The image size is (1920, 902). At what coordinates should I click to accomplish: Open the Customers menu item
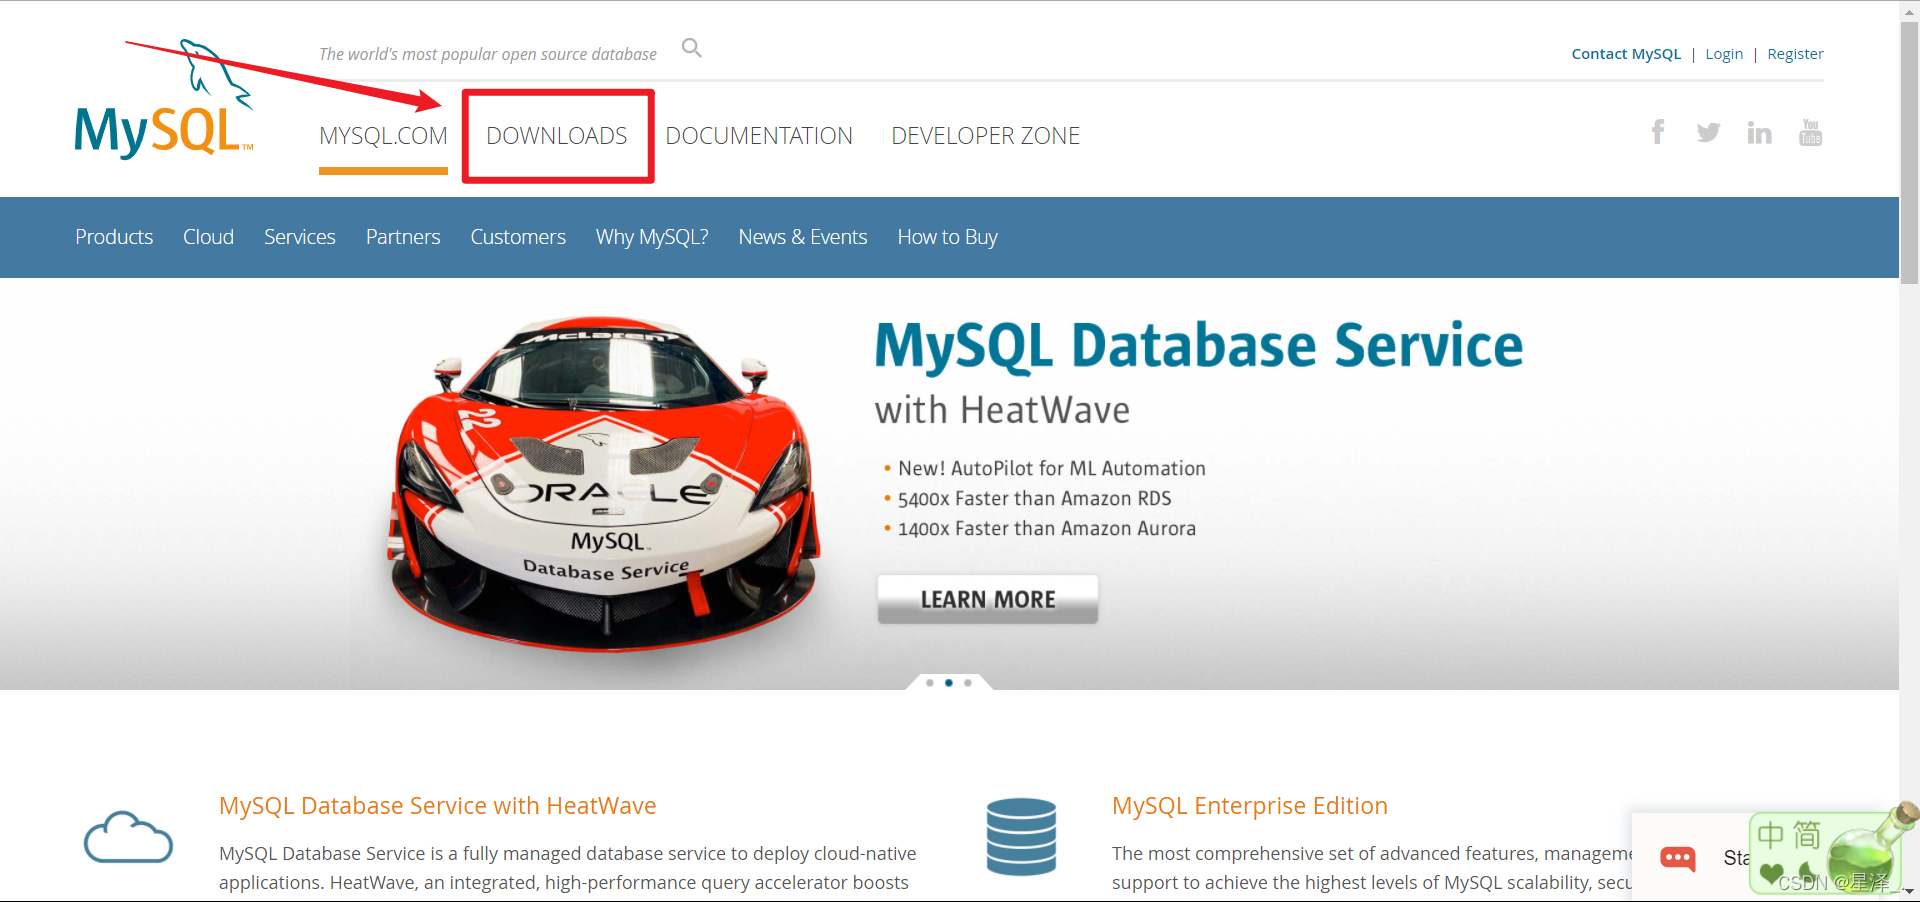518,237
